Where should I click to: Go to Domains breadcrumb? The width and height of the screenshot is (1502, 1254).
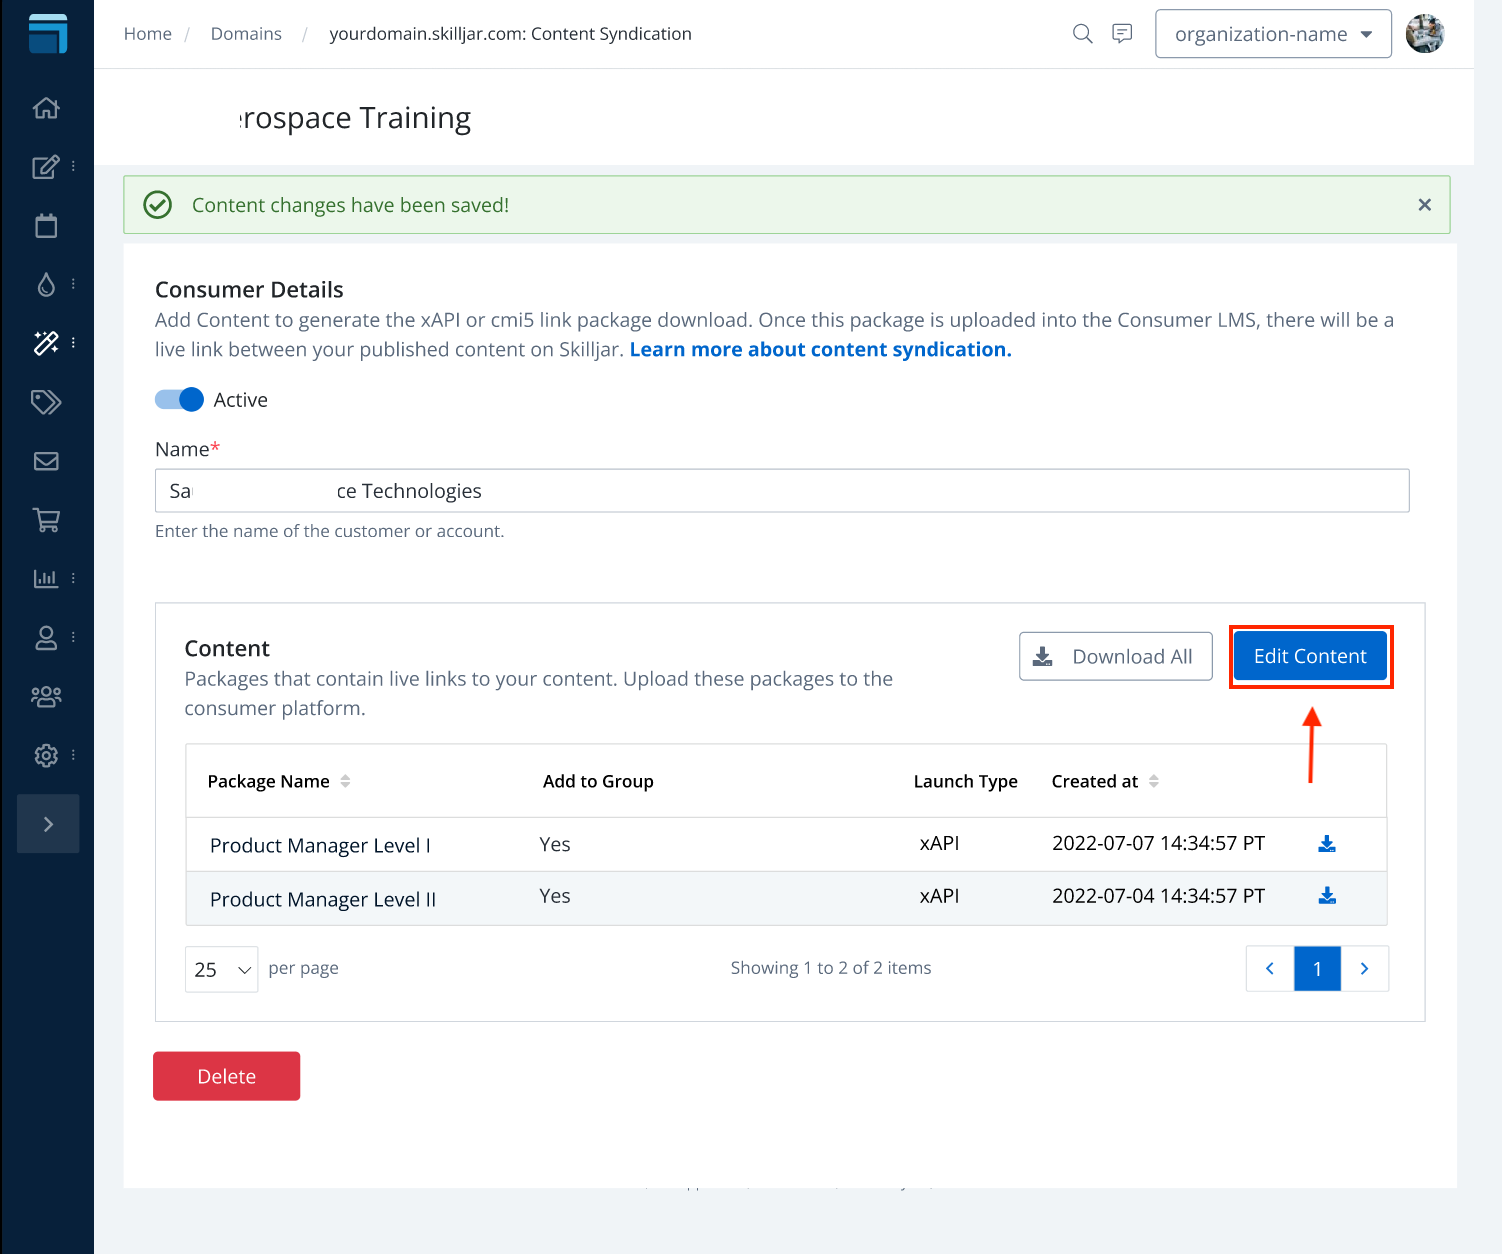(x=246, y=34)
